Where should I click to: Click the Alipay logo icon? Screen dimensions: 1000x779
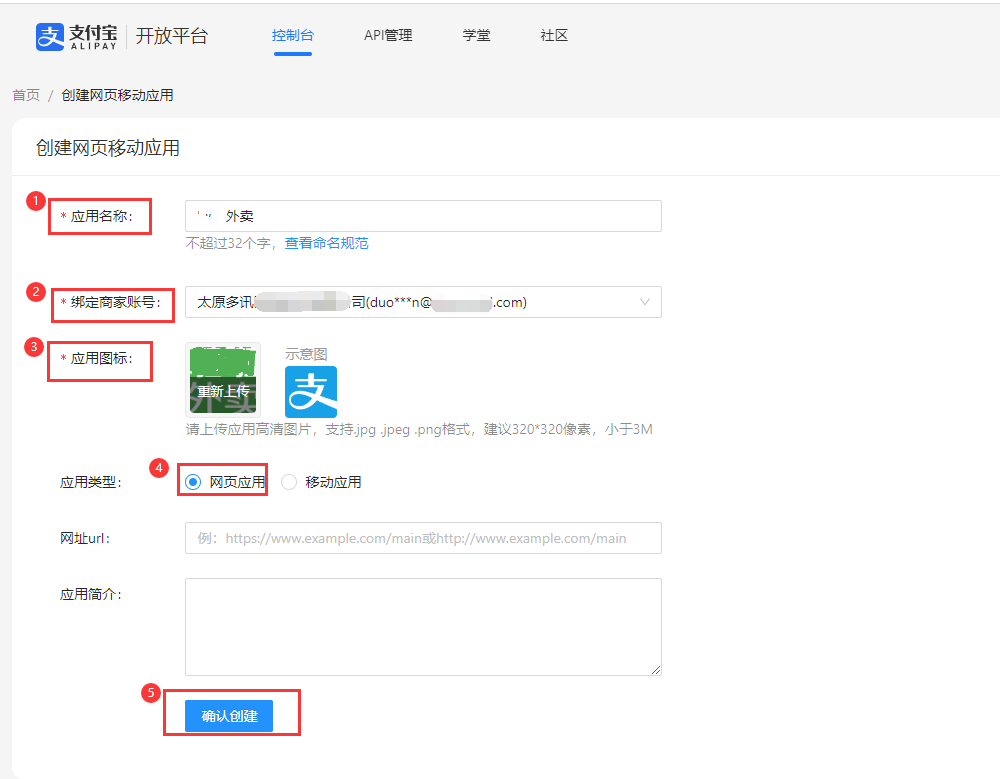50,36
